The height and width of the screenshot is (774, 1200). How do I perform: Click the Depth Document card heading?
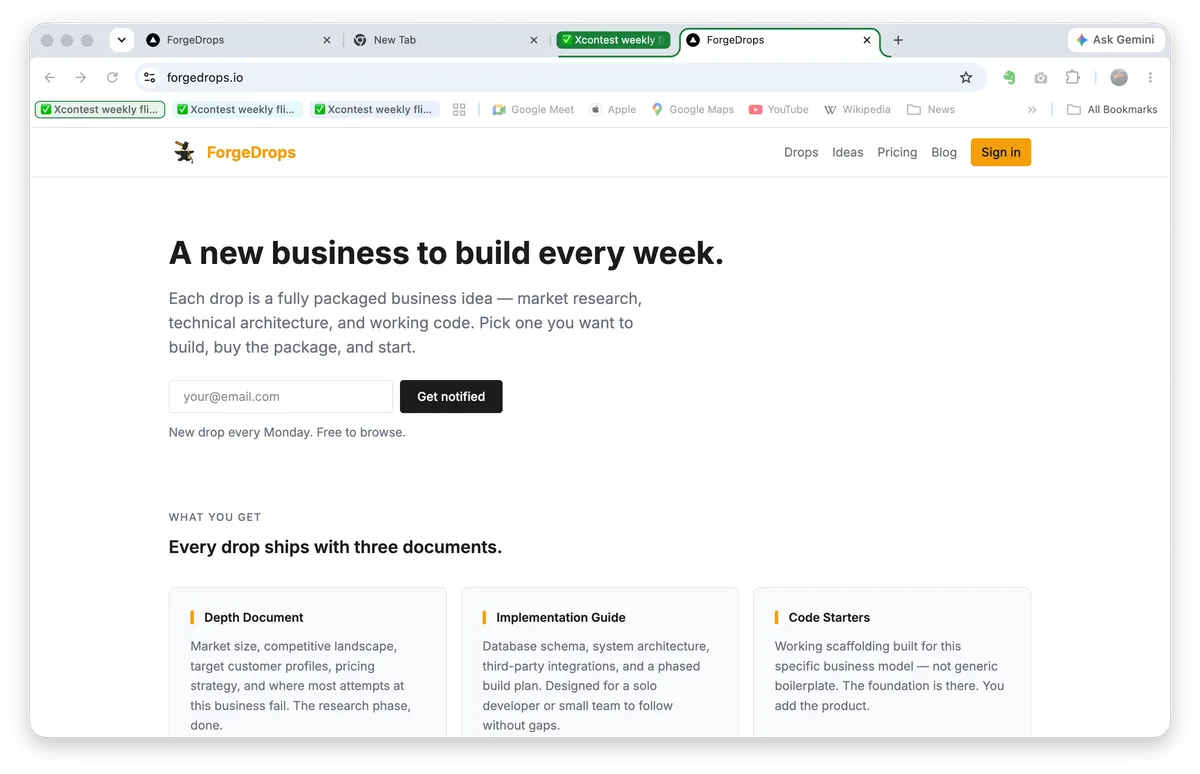(254, 617)
